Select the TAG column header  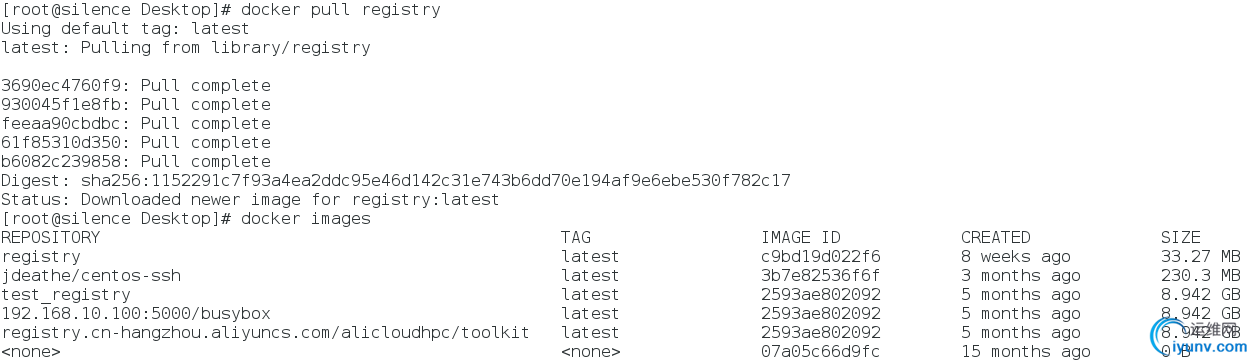[x=576, y=238]
